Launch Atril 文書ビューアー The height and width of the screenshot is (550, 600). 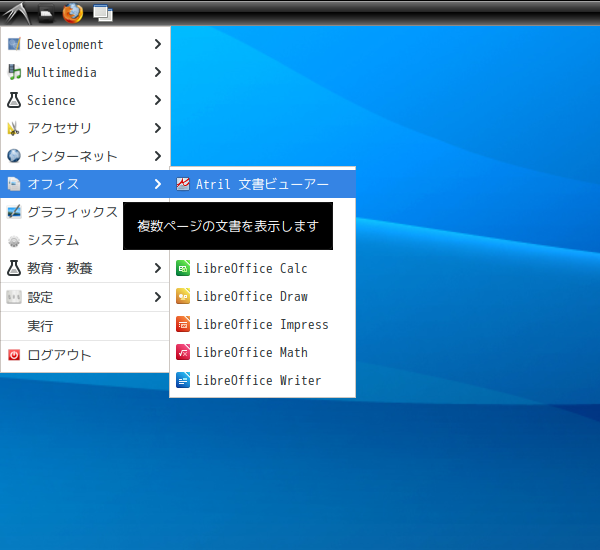coord(262,184)
